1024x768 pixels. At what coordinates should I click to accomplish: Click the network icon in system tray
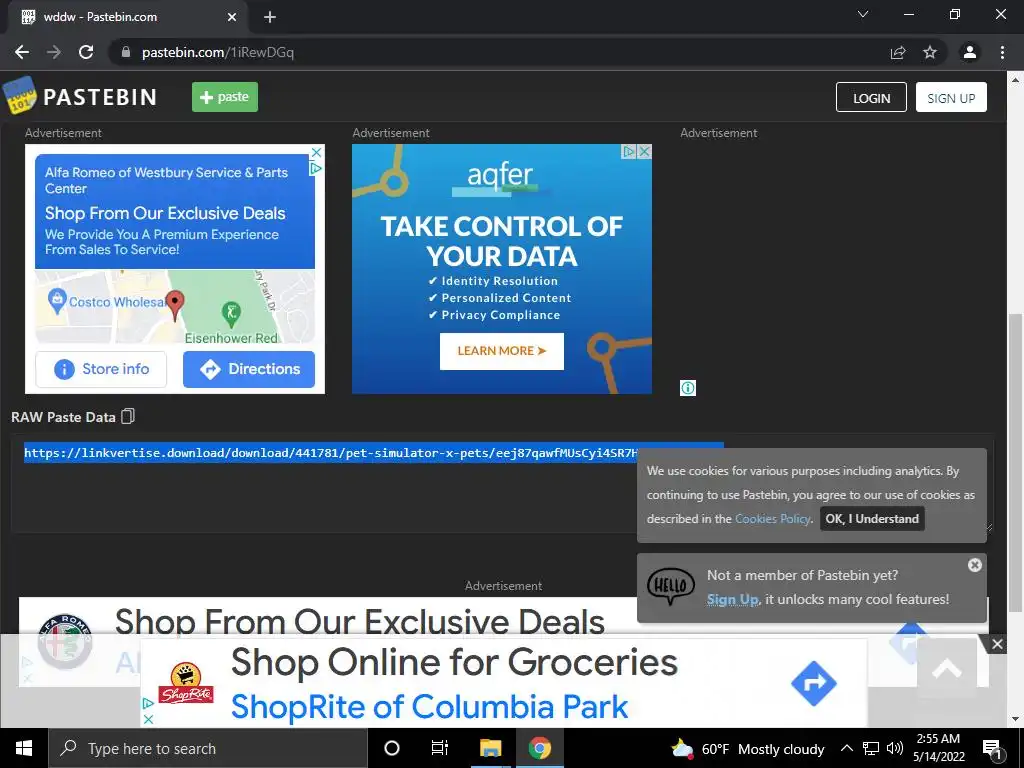tap(871, 748)
